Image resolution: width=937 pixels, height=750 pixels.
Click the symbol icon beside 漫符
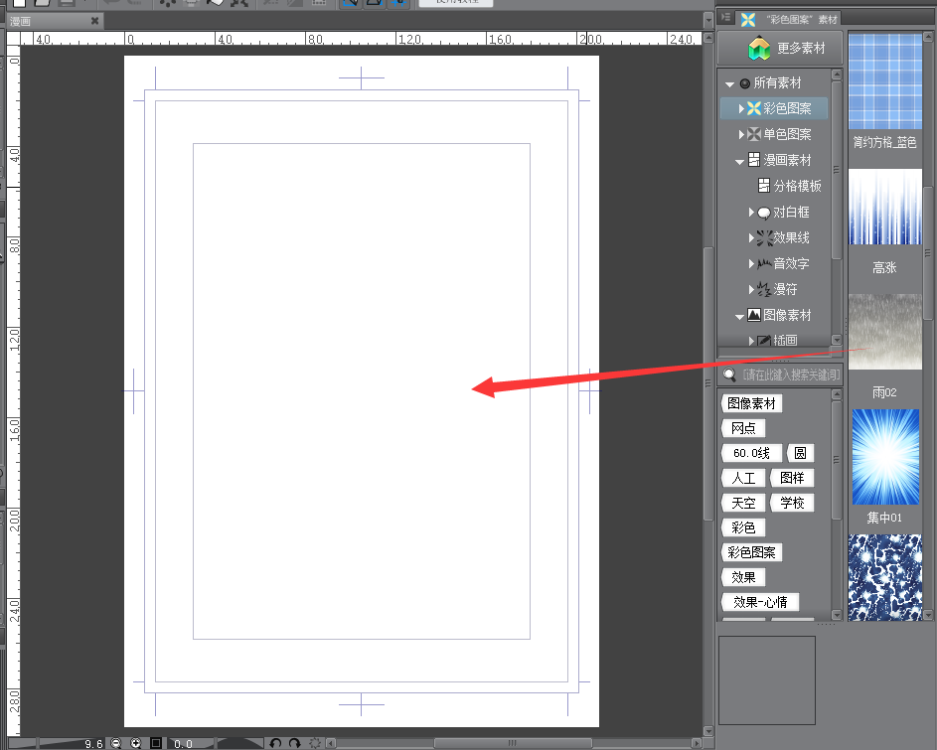[764, 289]
